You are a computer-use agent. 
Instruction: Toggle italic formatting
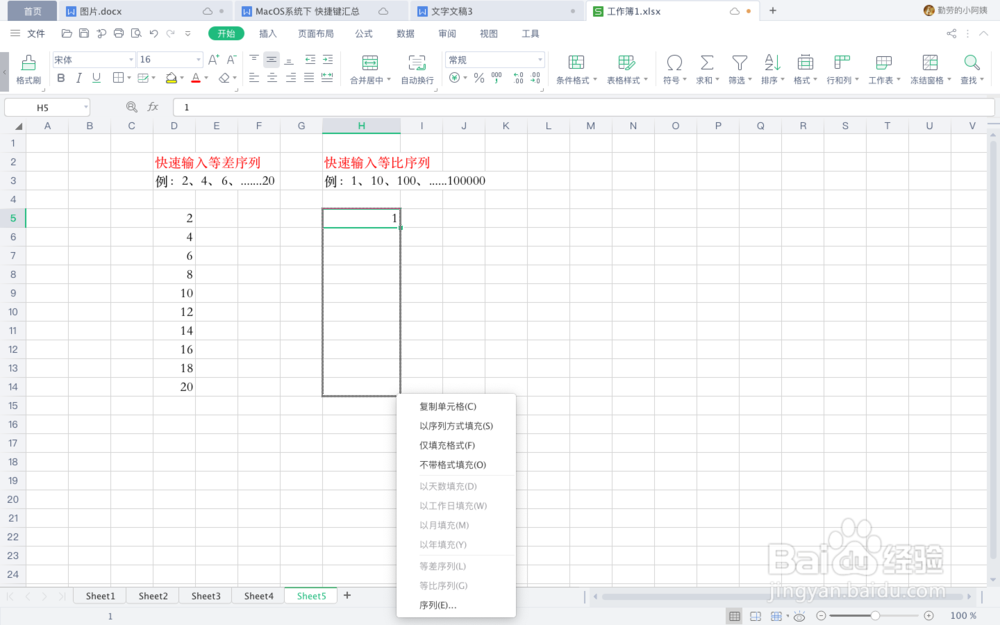pyautogui.click(x=78, y=78)
